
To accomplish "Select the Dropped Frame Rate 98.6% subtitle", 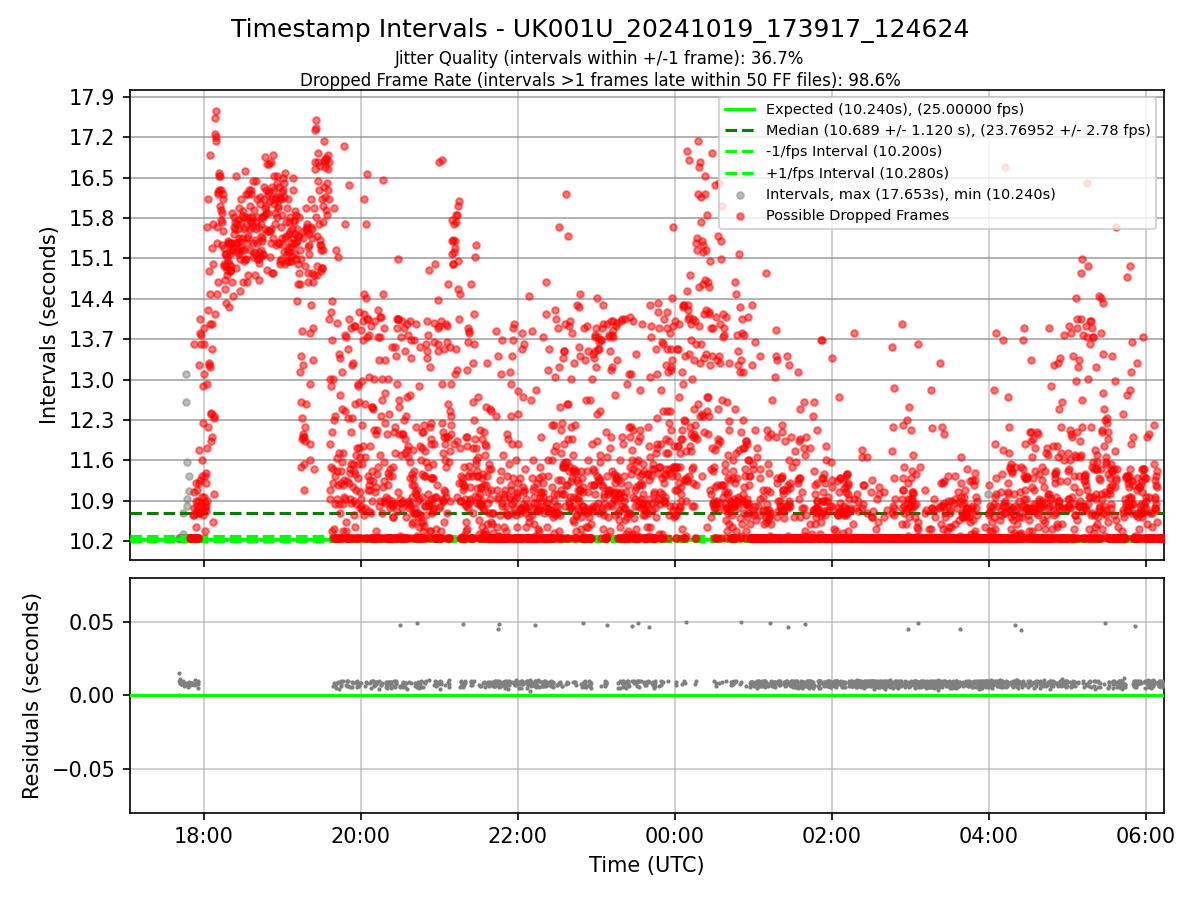I will (x=600, y=79).
